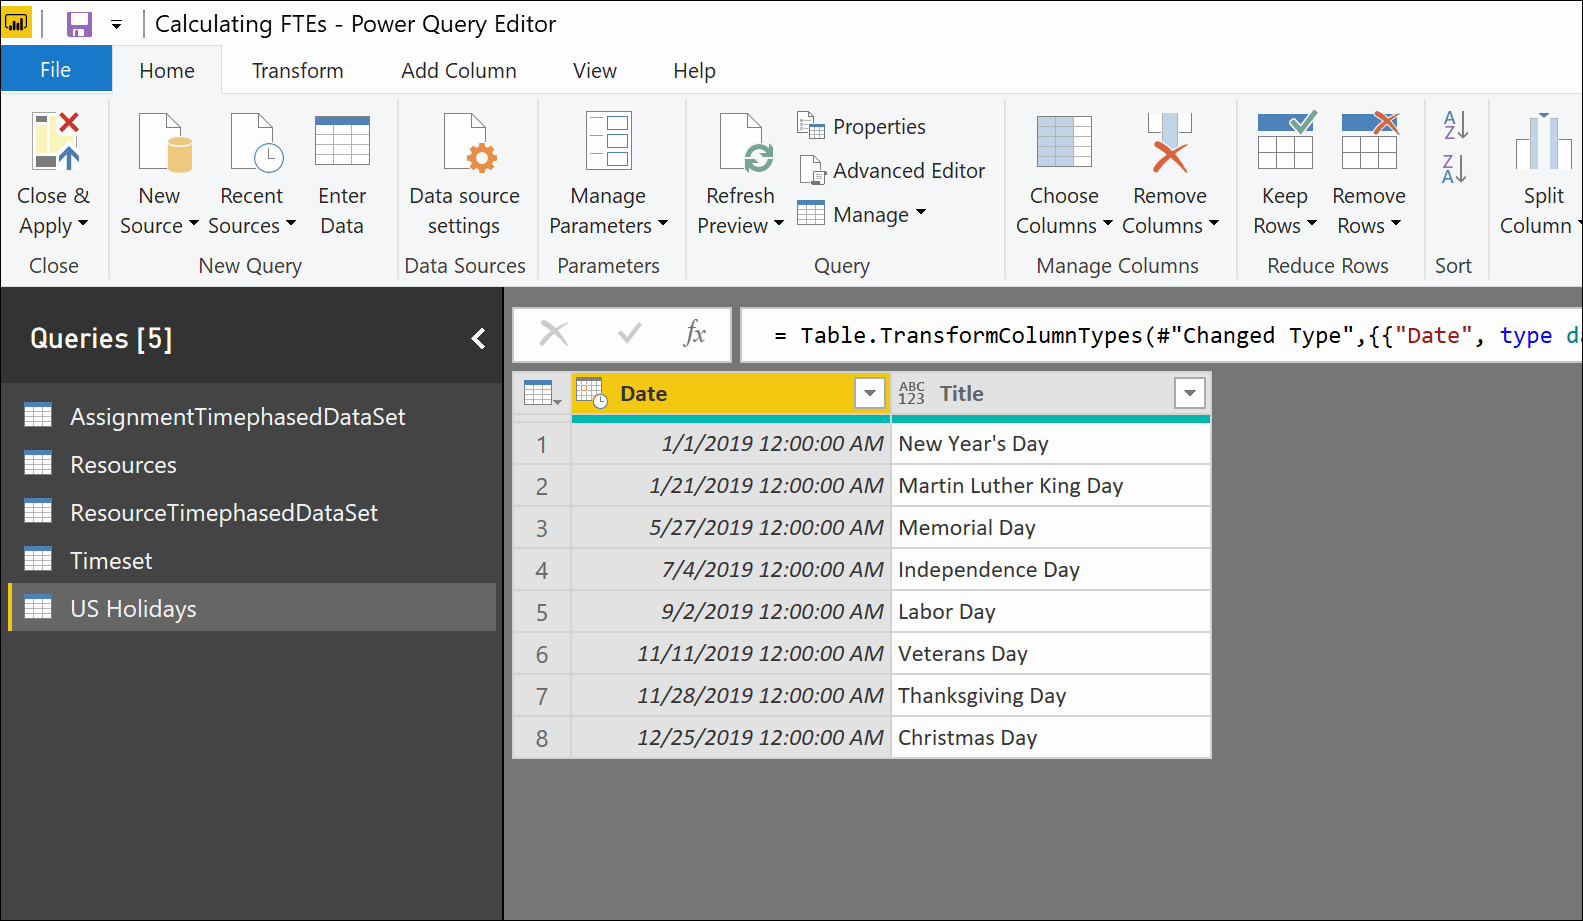Open New Source icon
Image resolution: width=1583 pixels, height=921 pixels.
(x=165, y=142)
